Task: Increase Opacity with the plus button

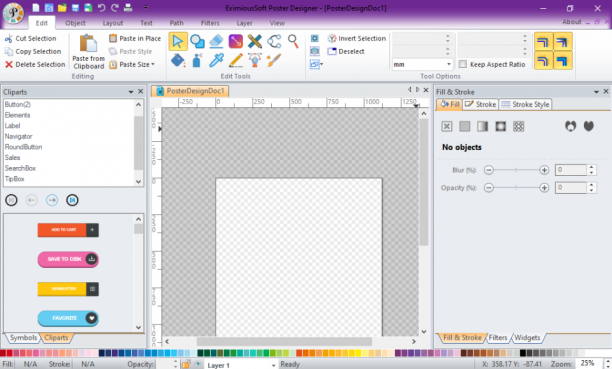Action: 544,188
